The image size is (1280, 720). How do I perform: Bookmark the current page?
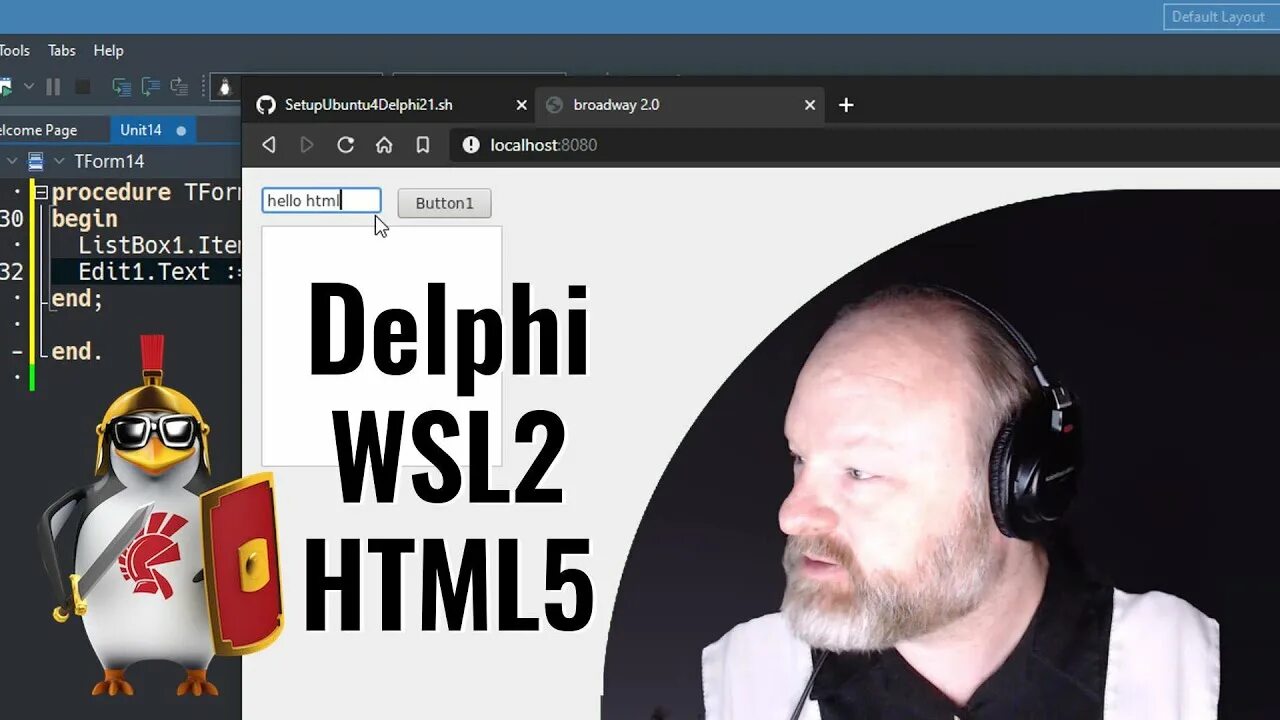(423, 145)
